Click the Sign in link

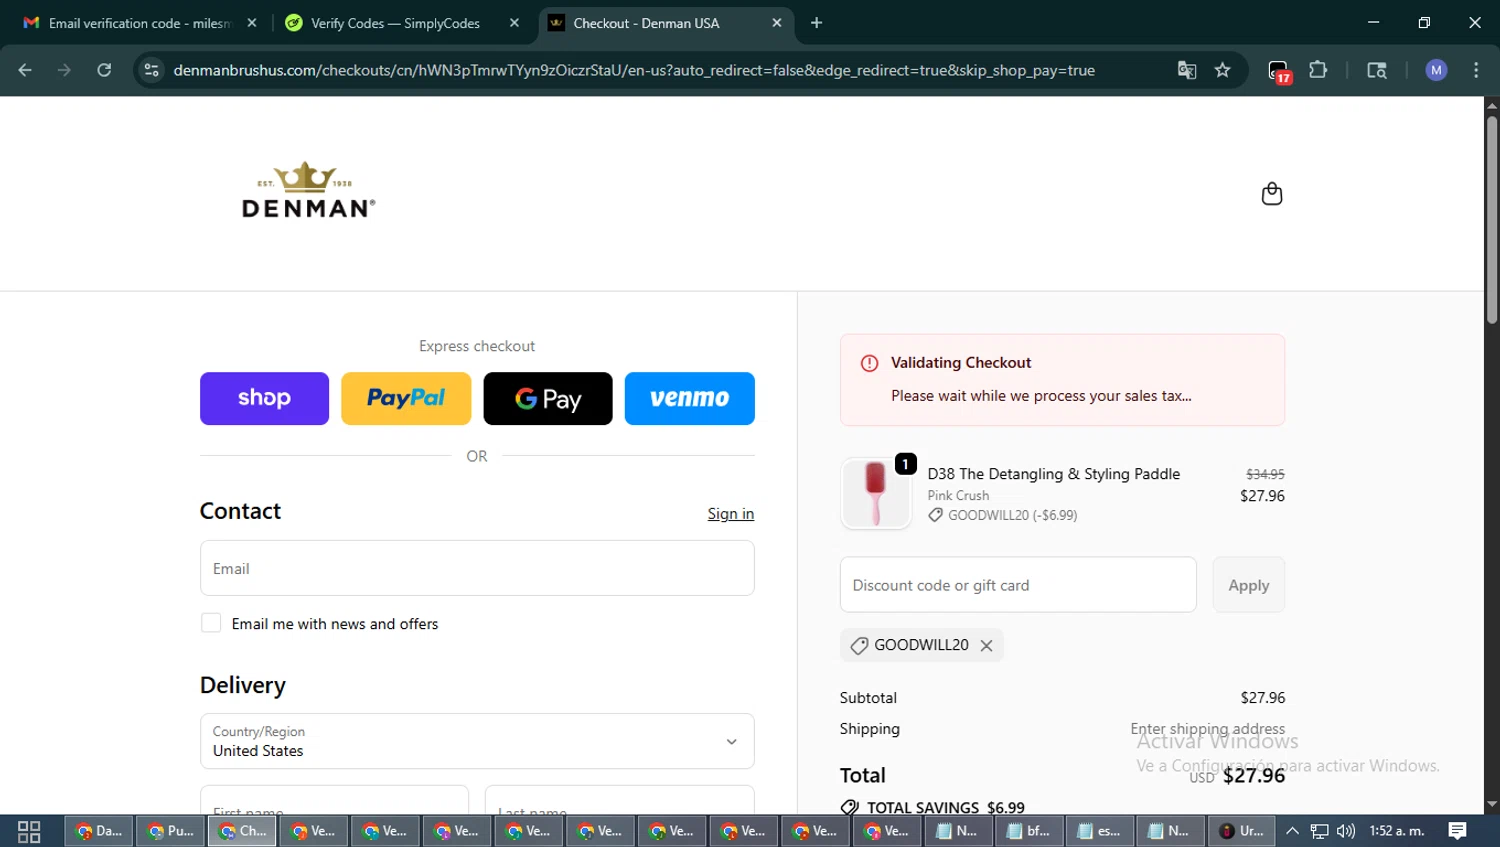pyautogui.click(x=731, y=514)
